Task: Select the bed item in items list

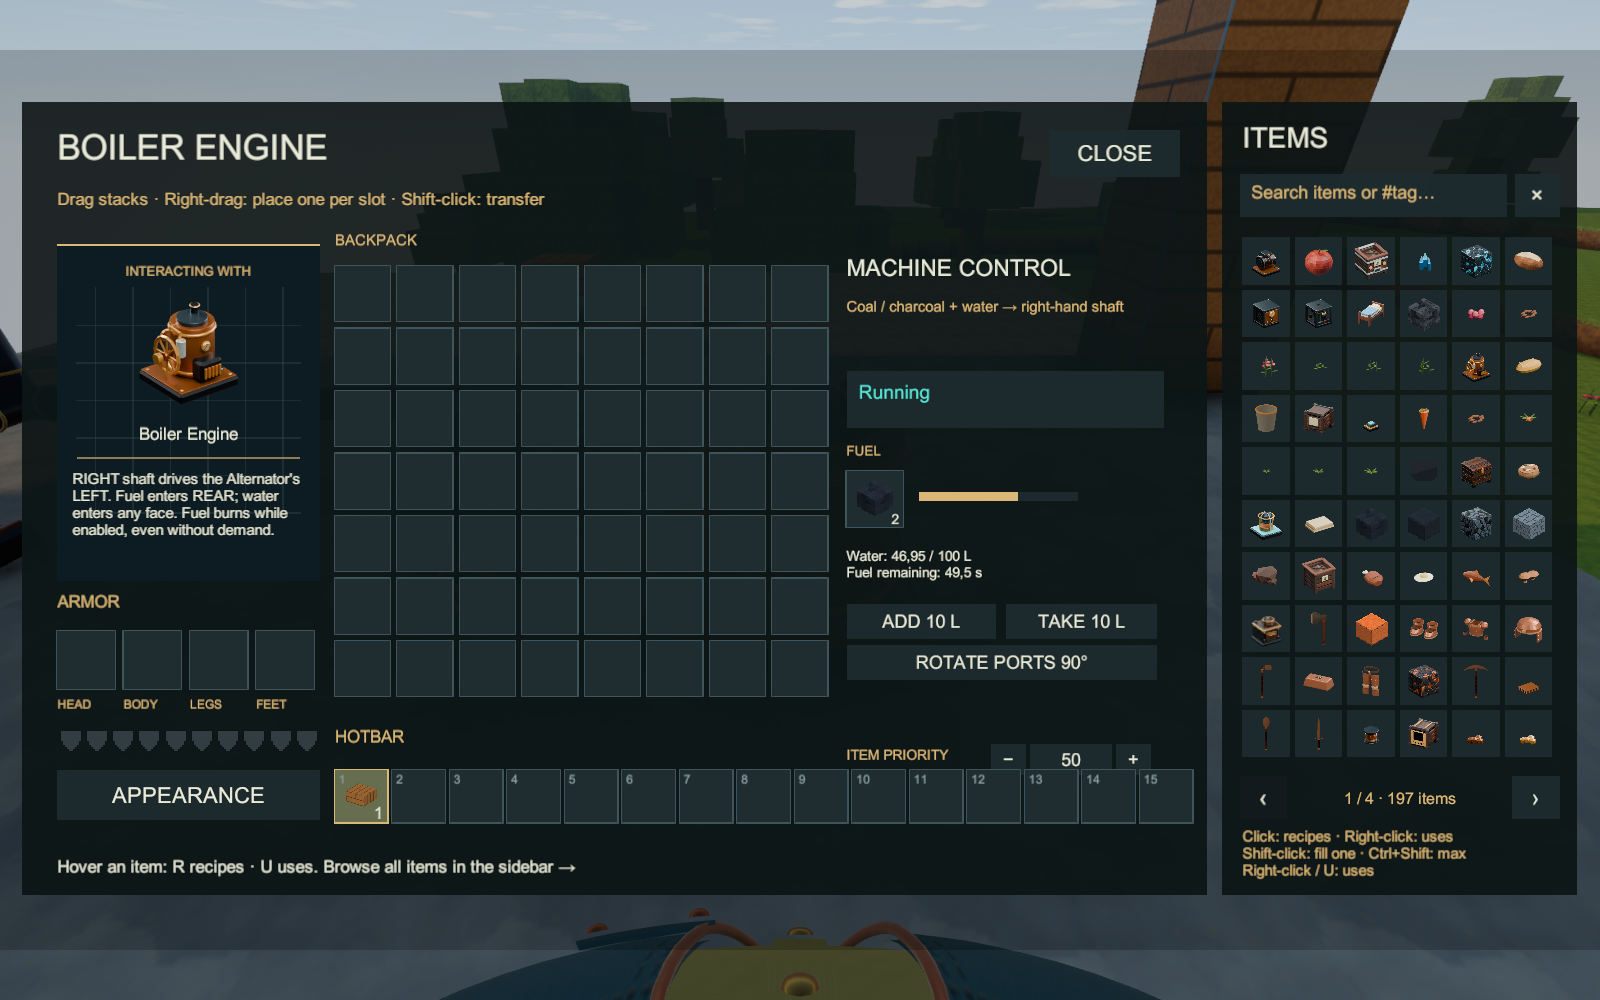Action: click(x=1371, y=314)
